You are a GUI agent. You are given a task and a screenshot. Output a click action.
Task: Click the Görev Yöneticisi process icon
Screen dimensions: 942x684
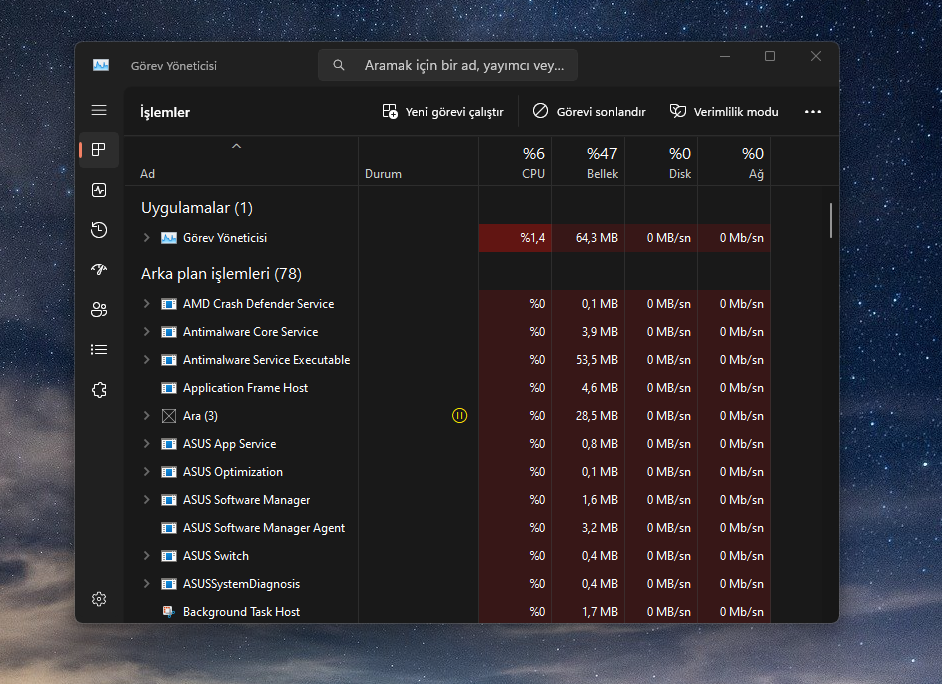(169, 238)
